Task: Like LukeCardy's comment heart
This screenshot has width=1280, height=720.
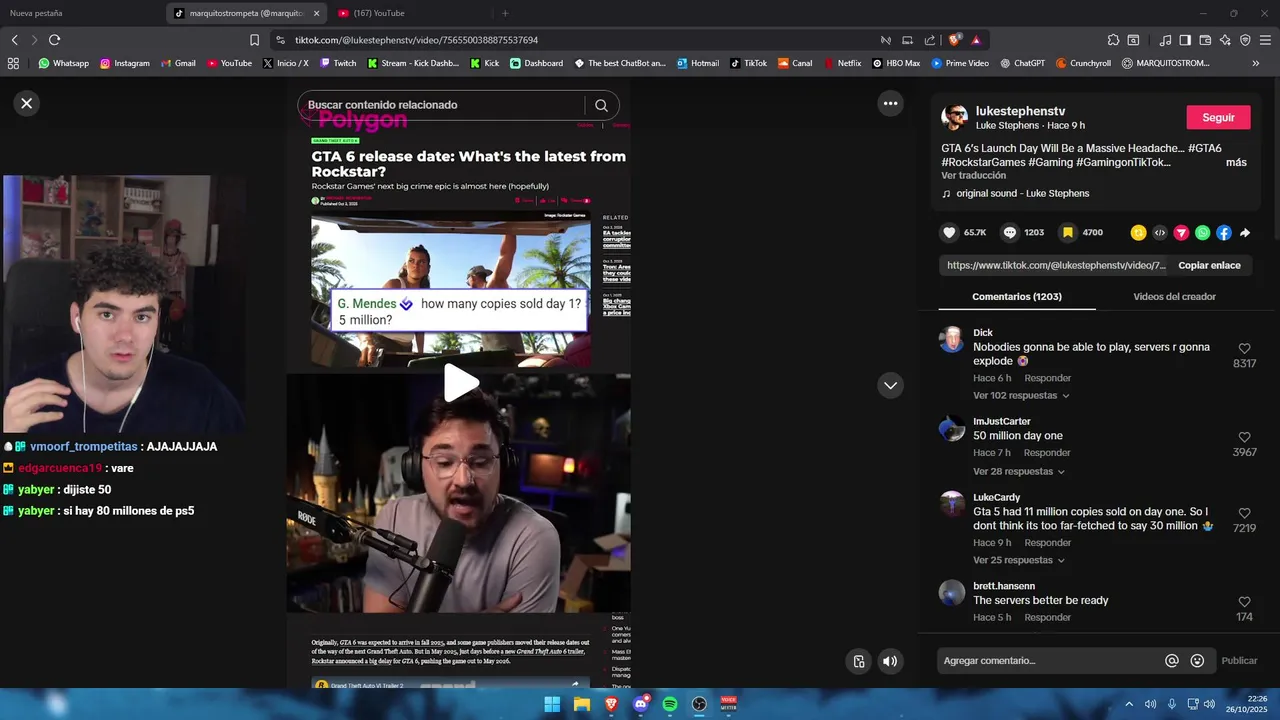Action: coord(1244,513)
